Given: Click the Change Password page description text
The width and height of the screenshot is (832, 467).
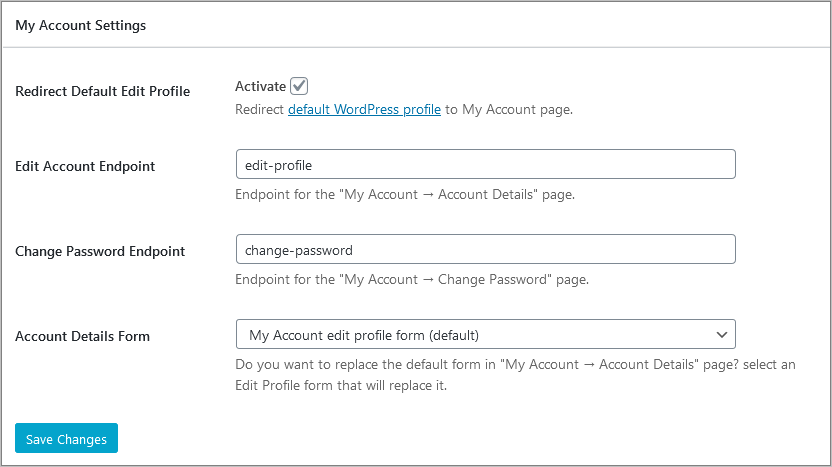Looking at the screenshot, I should pyautogui.click(x=412, y=280).
